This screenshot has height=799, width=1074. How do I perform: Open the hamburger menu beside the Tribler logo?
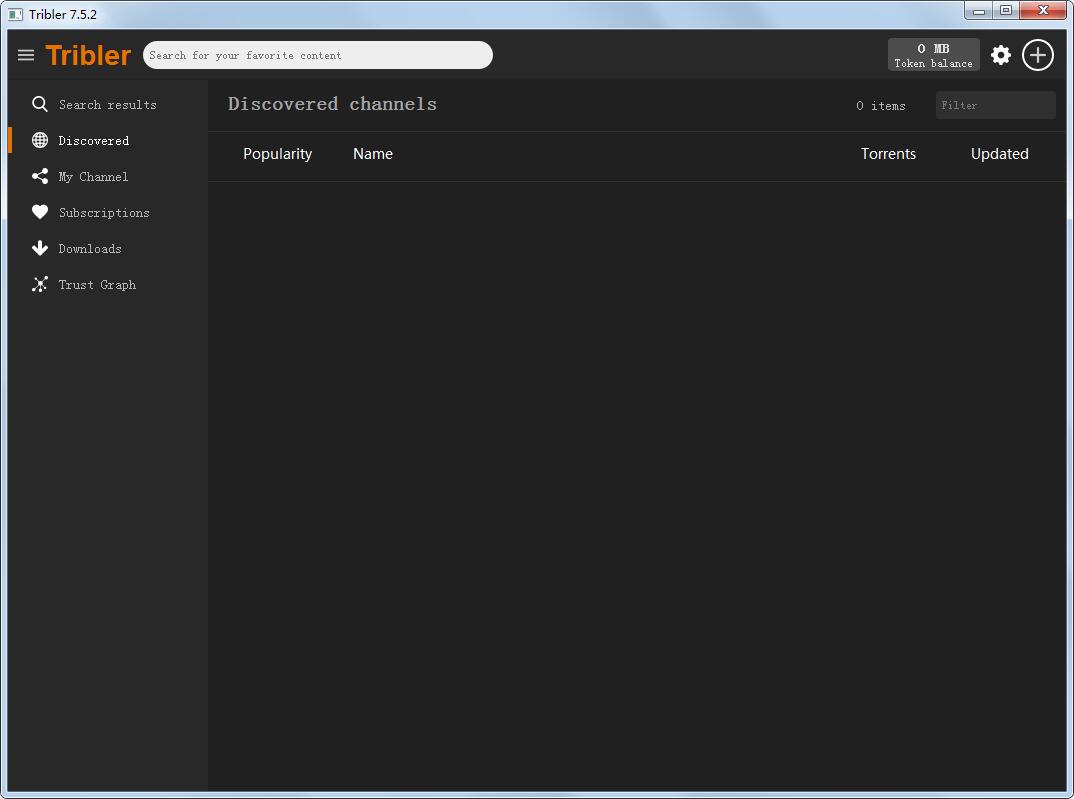click(x=26, y=55)
